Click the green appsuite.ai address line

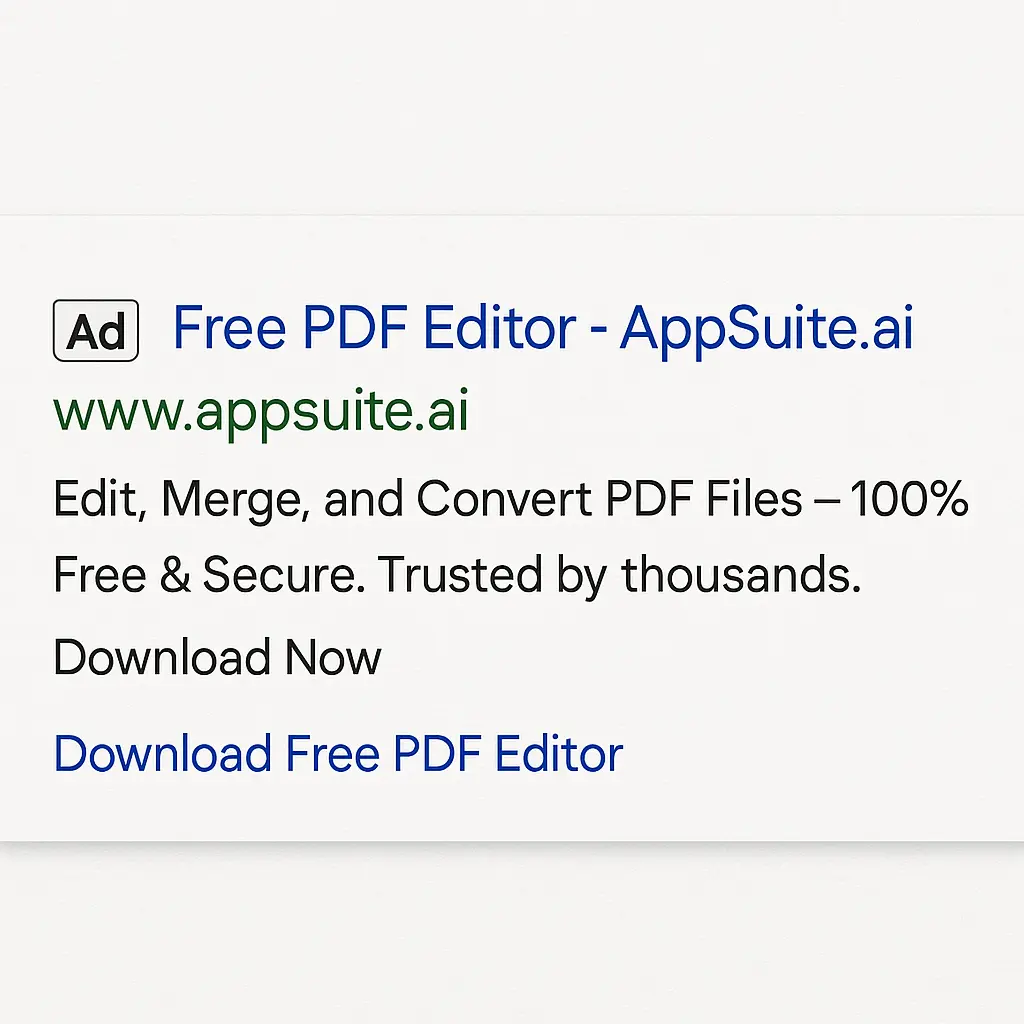260,408
